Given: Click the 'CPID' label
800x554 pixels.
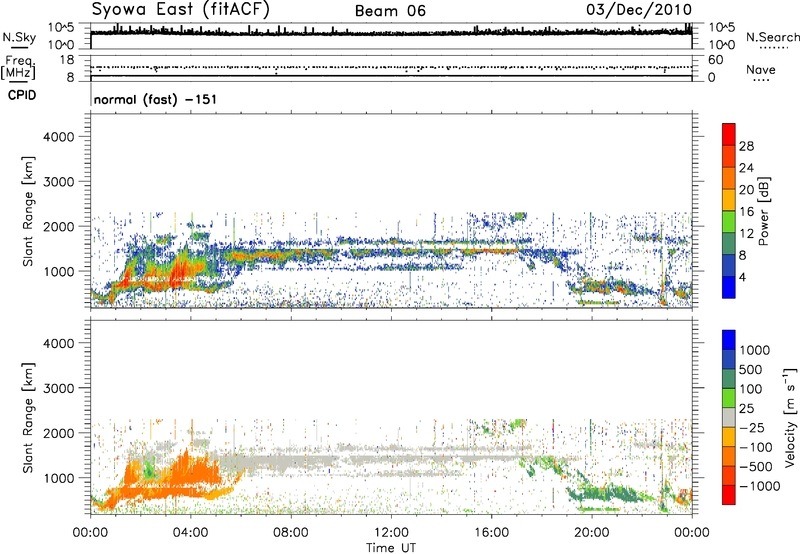Looking at the screenshot, I should 22,95.
